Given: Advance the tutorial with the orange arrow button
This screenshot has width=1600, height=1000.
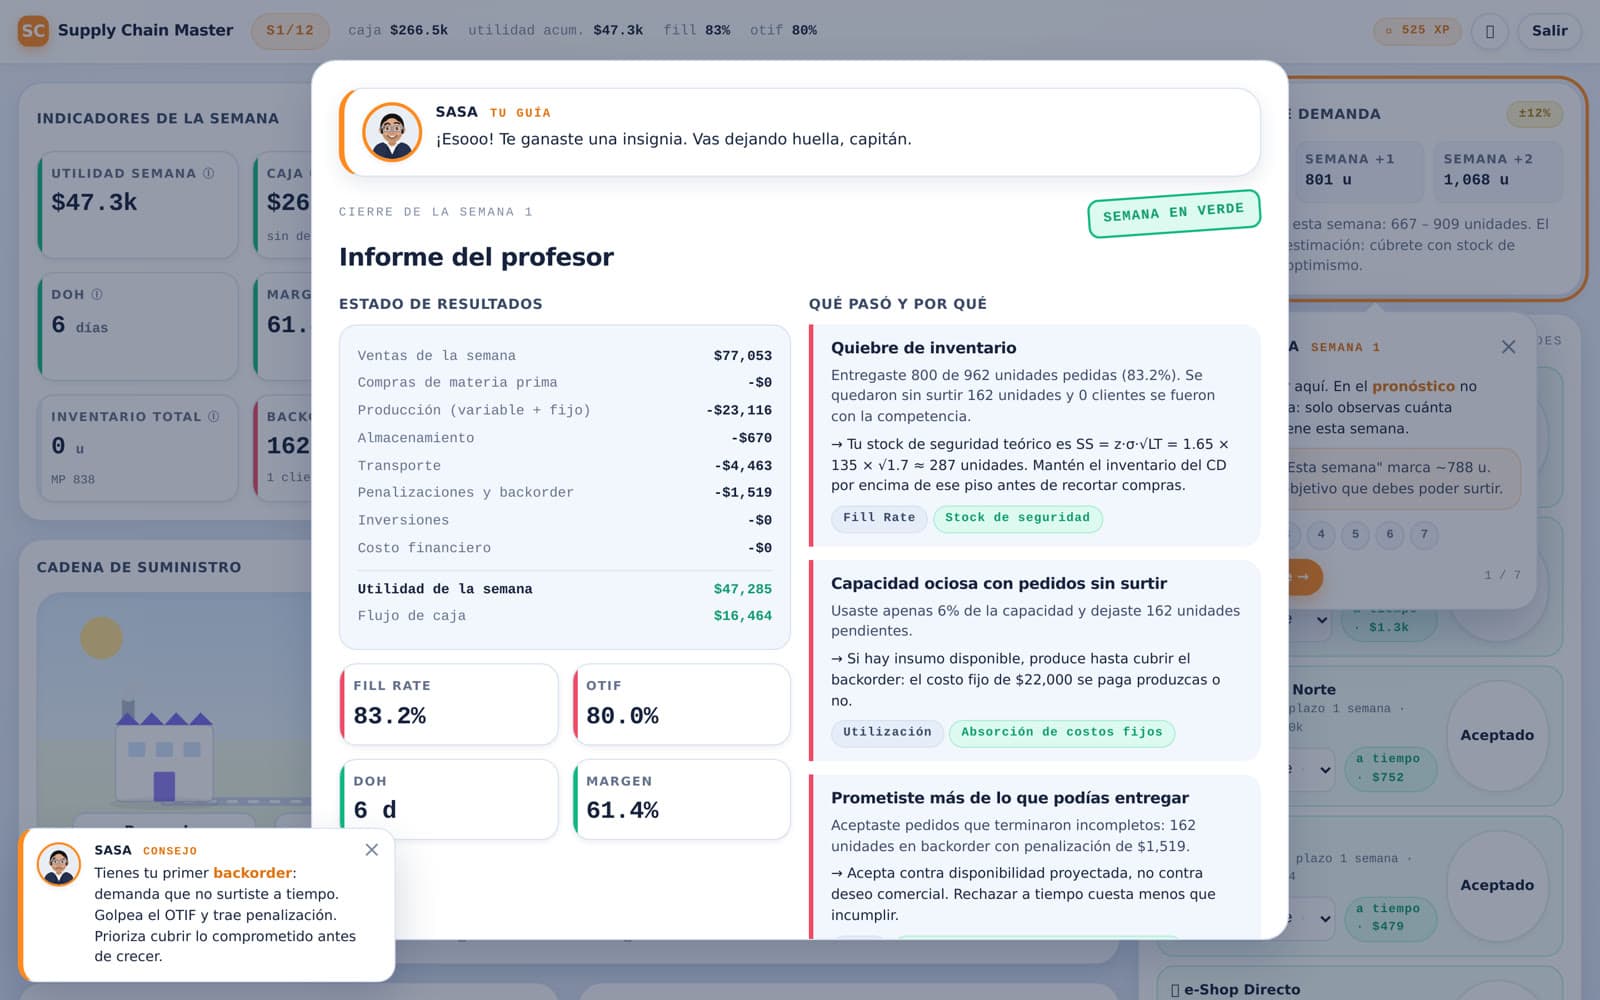Looking at the screenshot, I should click(x=1304, y=577).
